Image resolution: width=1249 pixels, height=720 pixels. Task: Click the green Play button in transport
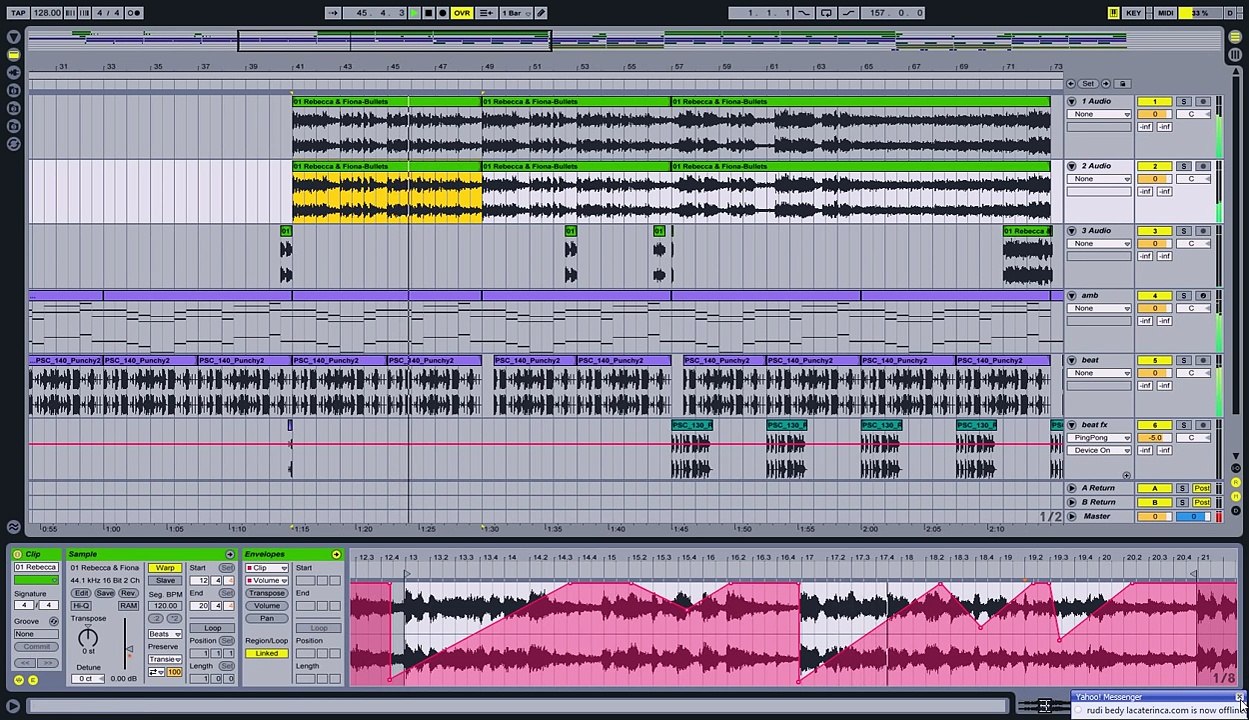pos(414,13)
